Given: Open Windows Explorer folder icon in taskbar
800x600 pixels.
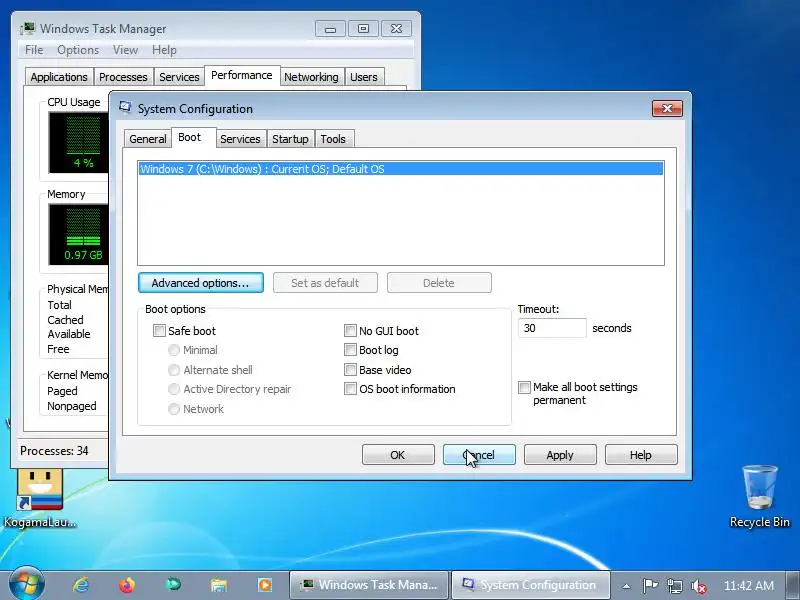Looking at the screenshot, I should pyautogui.click(x=219, y=585).
